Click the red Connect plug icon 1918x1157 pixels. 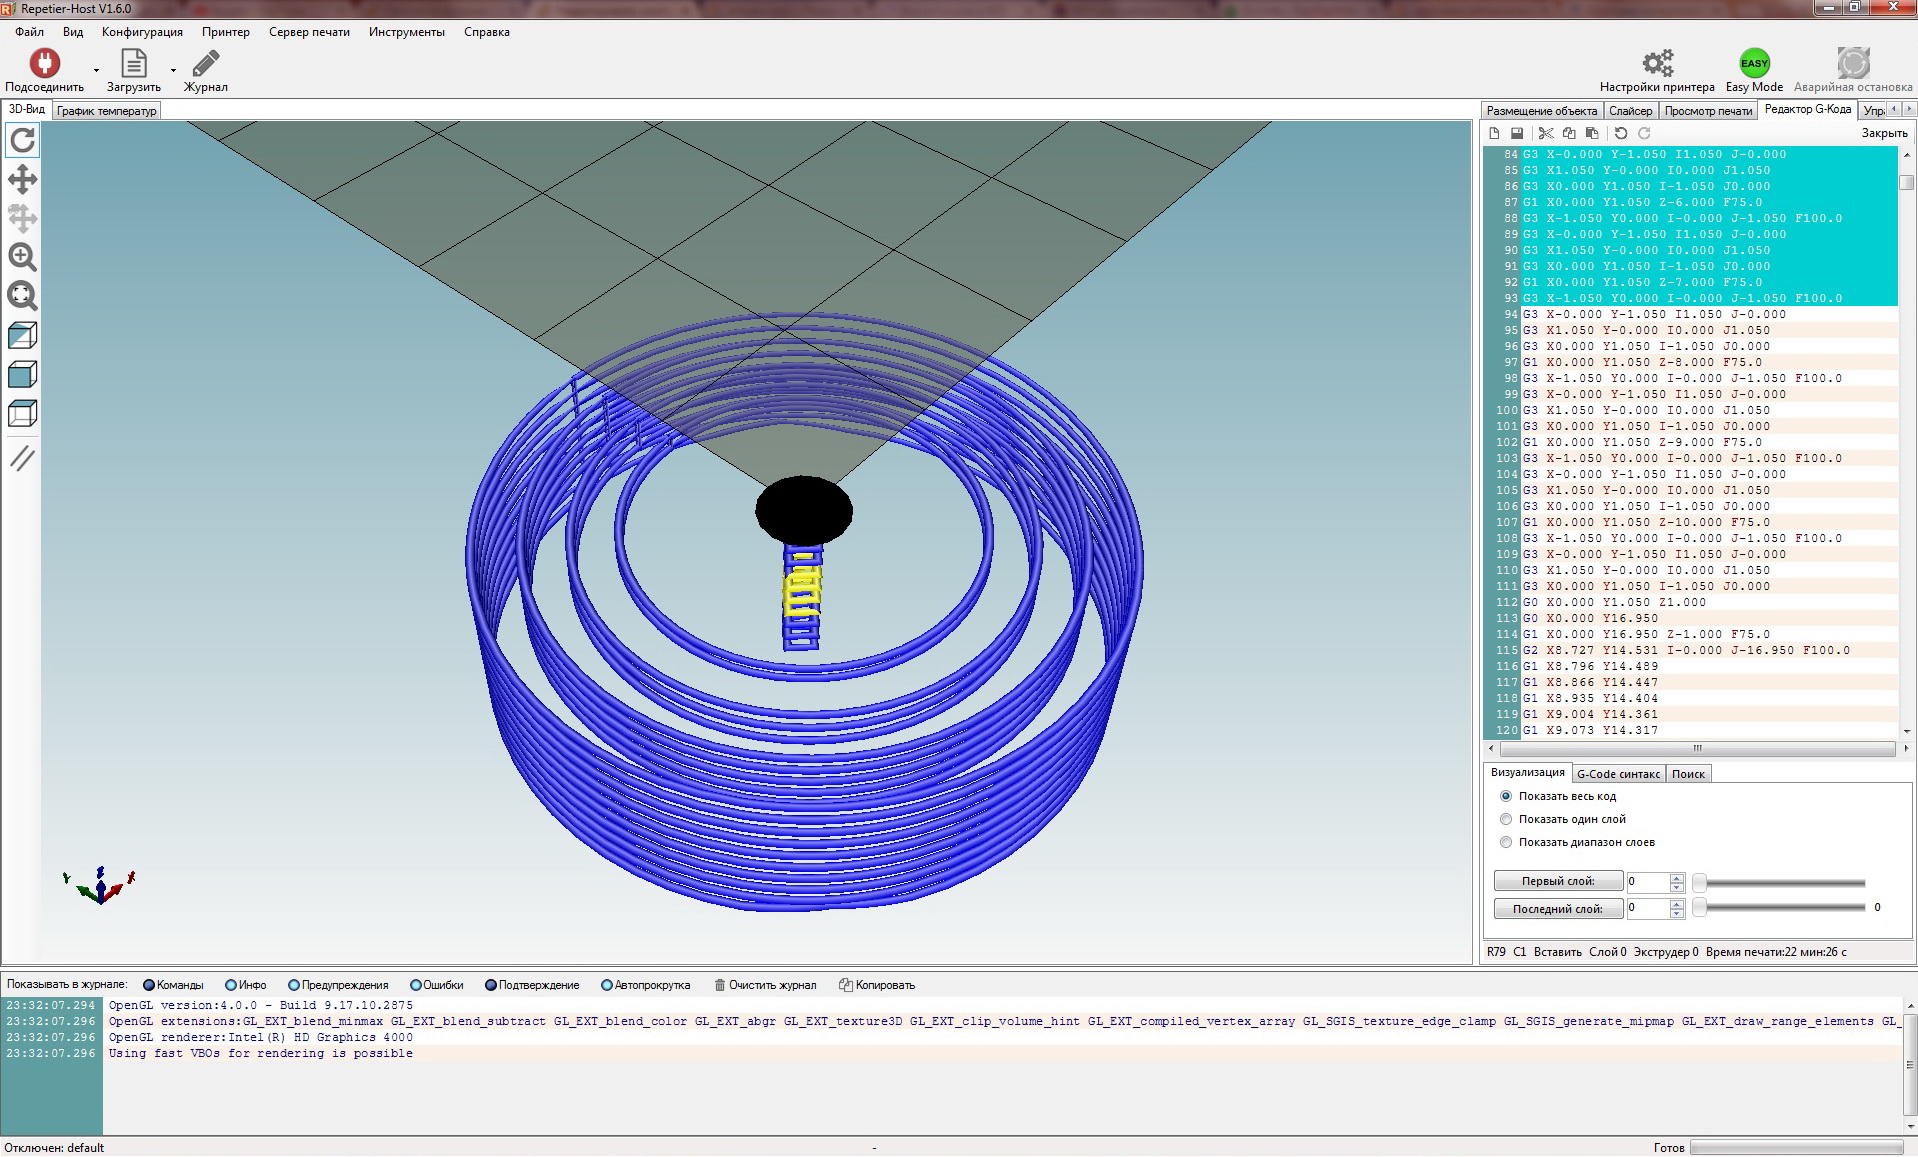tap(44, 64)
